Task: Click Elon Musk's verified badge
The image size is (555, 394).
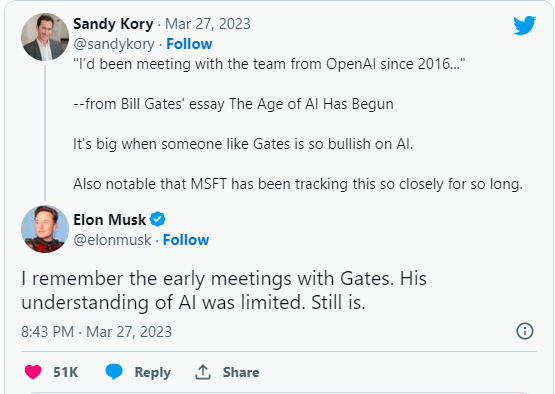Action: (x=158, y=219)
